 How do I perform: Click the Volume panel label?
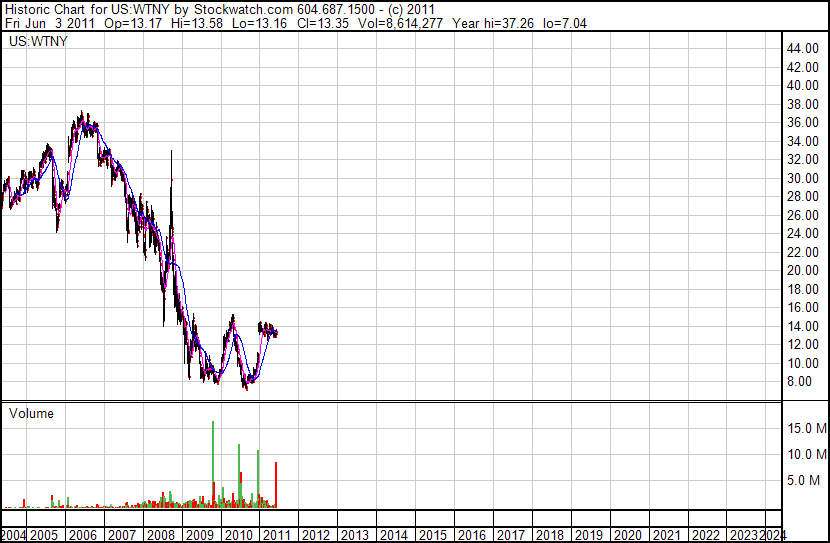[x=31, y=413]
